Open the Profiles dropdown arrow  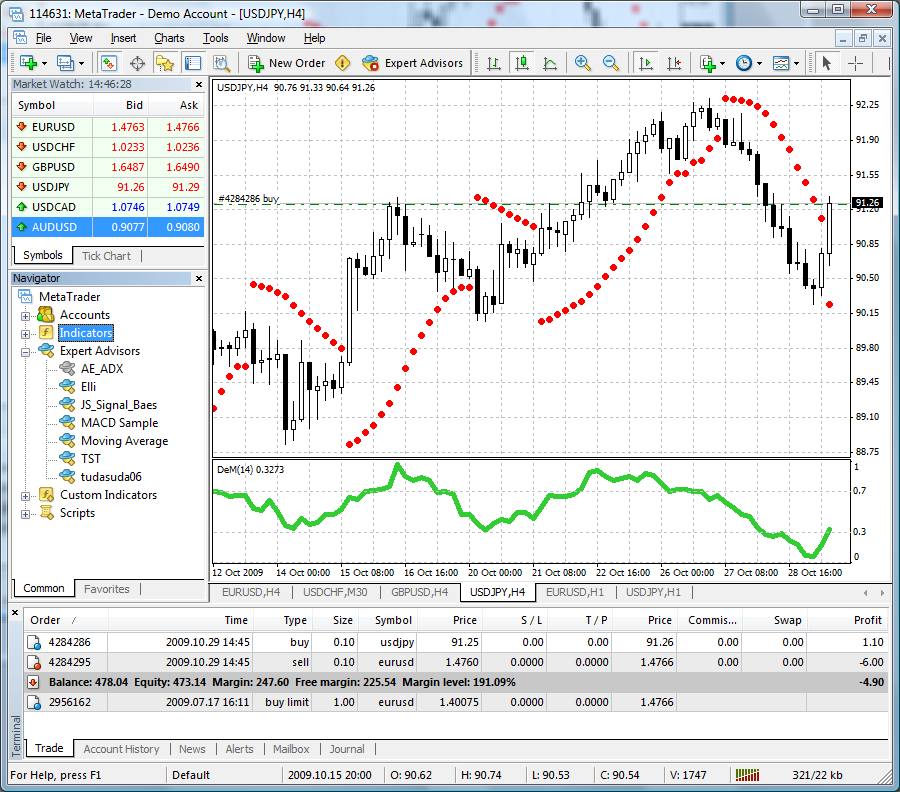coord(81,63)
